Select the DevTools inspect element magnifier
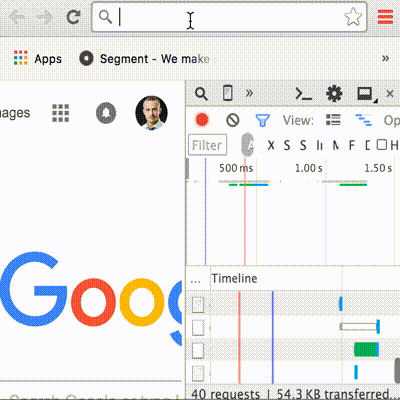The image size is (400, 400). [x=201, y=94]
